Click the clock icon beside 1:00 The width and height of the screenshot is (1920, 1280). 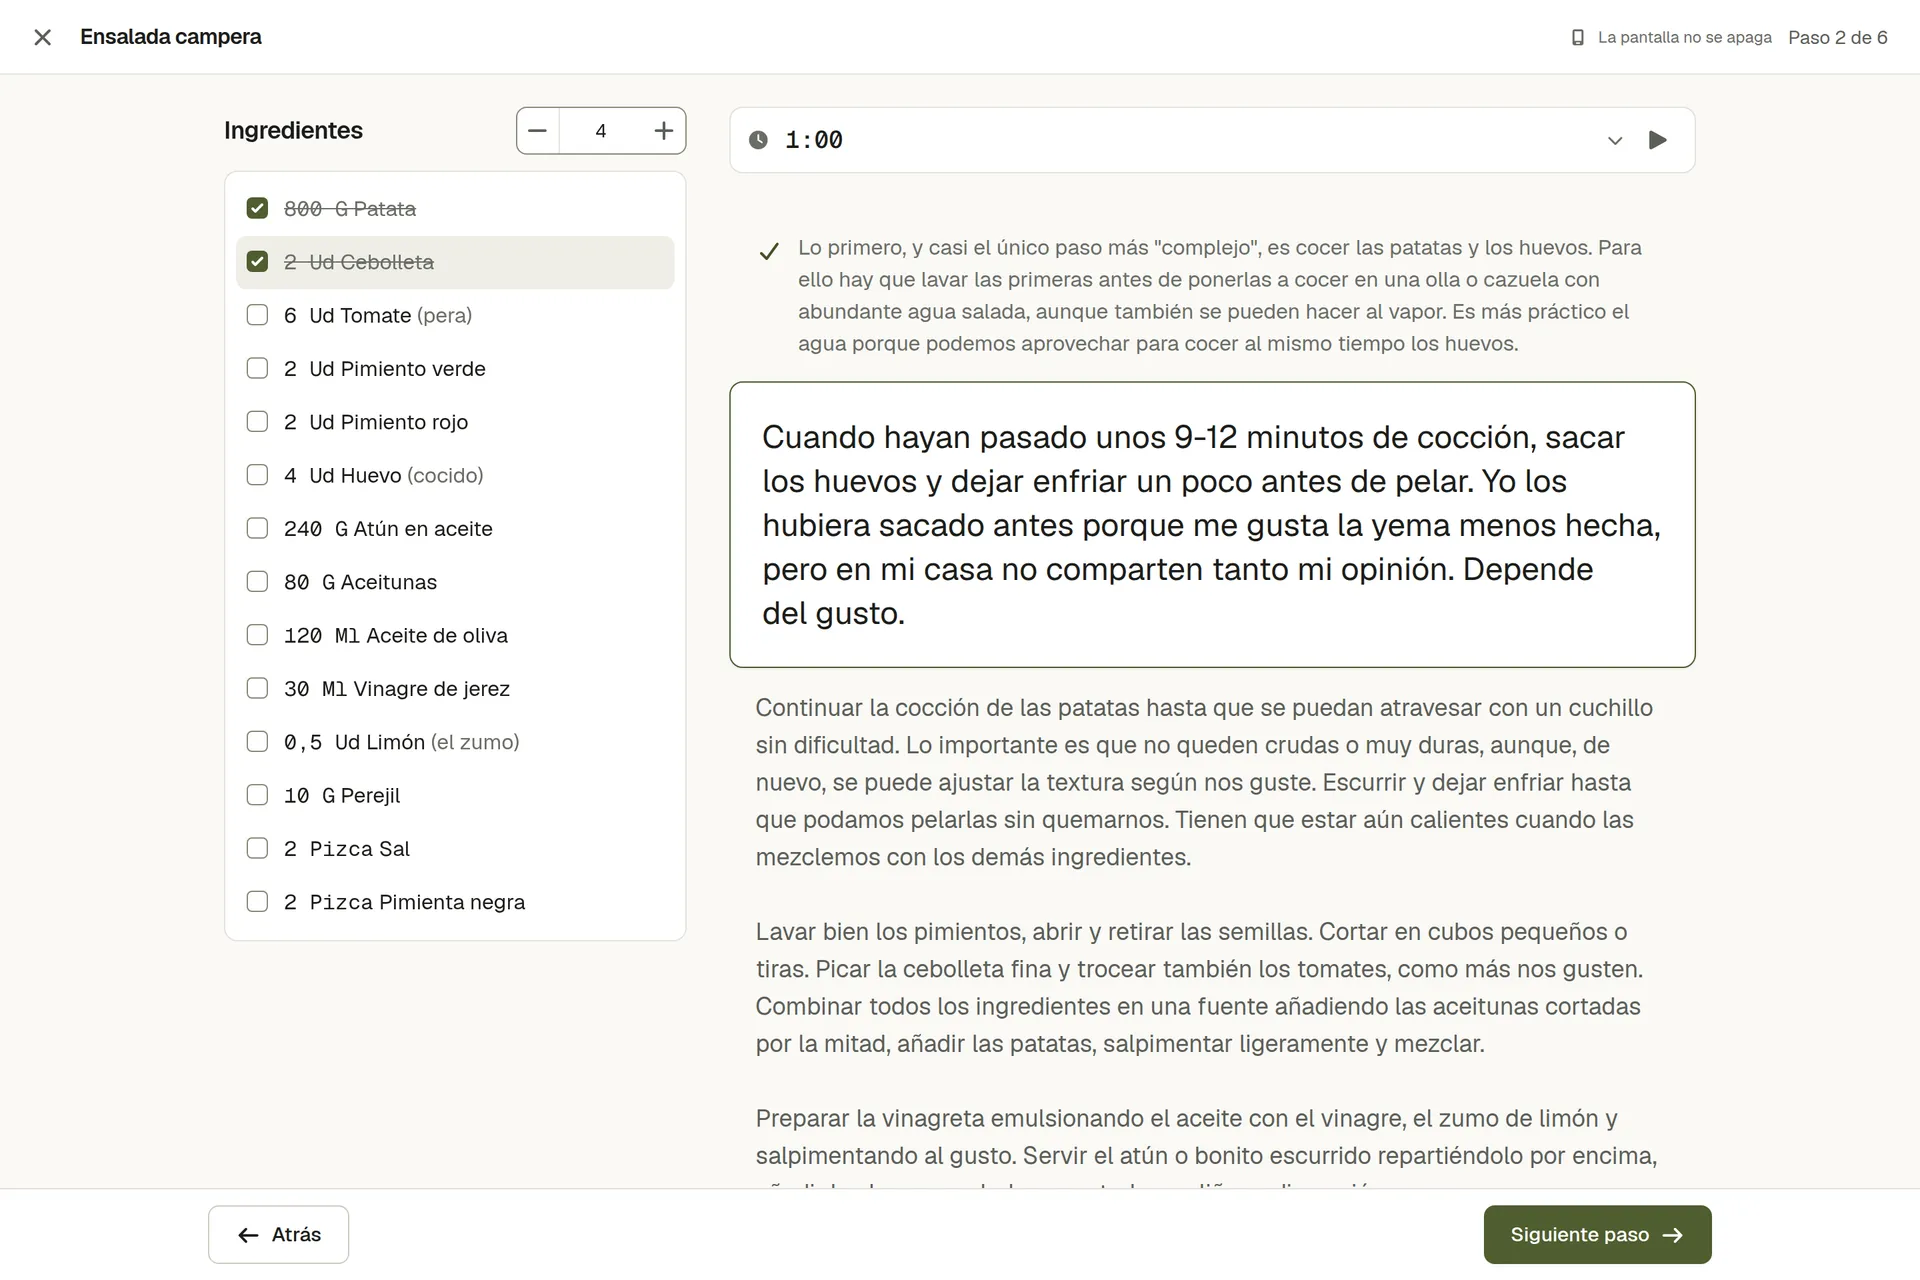coord(759,140)
